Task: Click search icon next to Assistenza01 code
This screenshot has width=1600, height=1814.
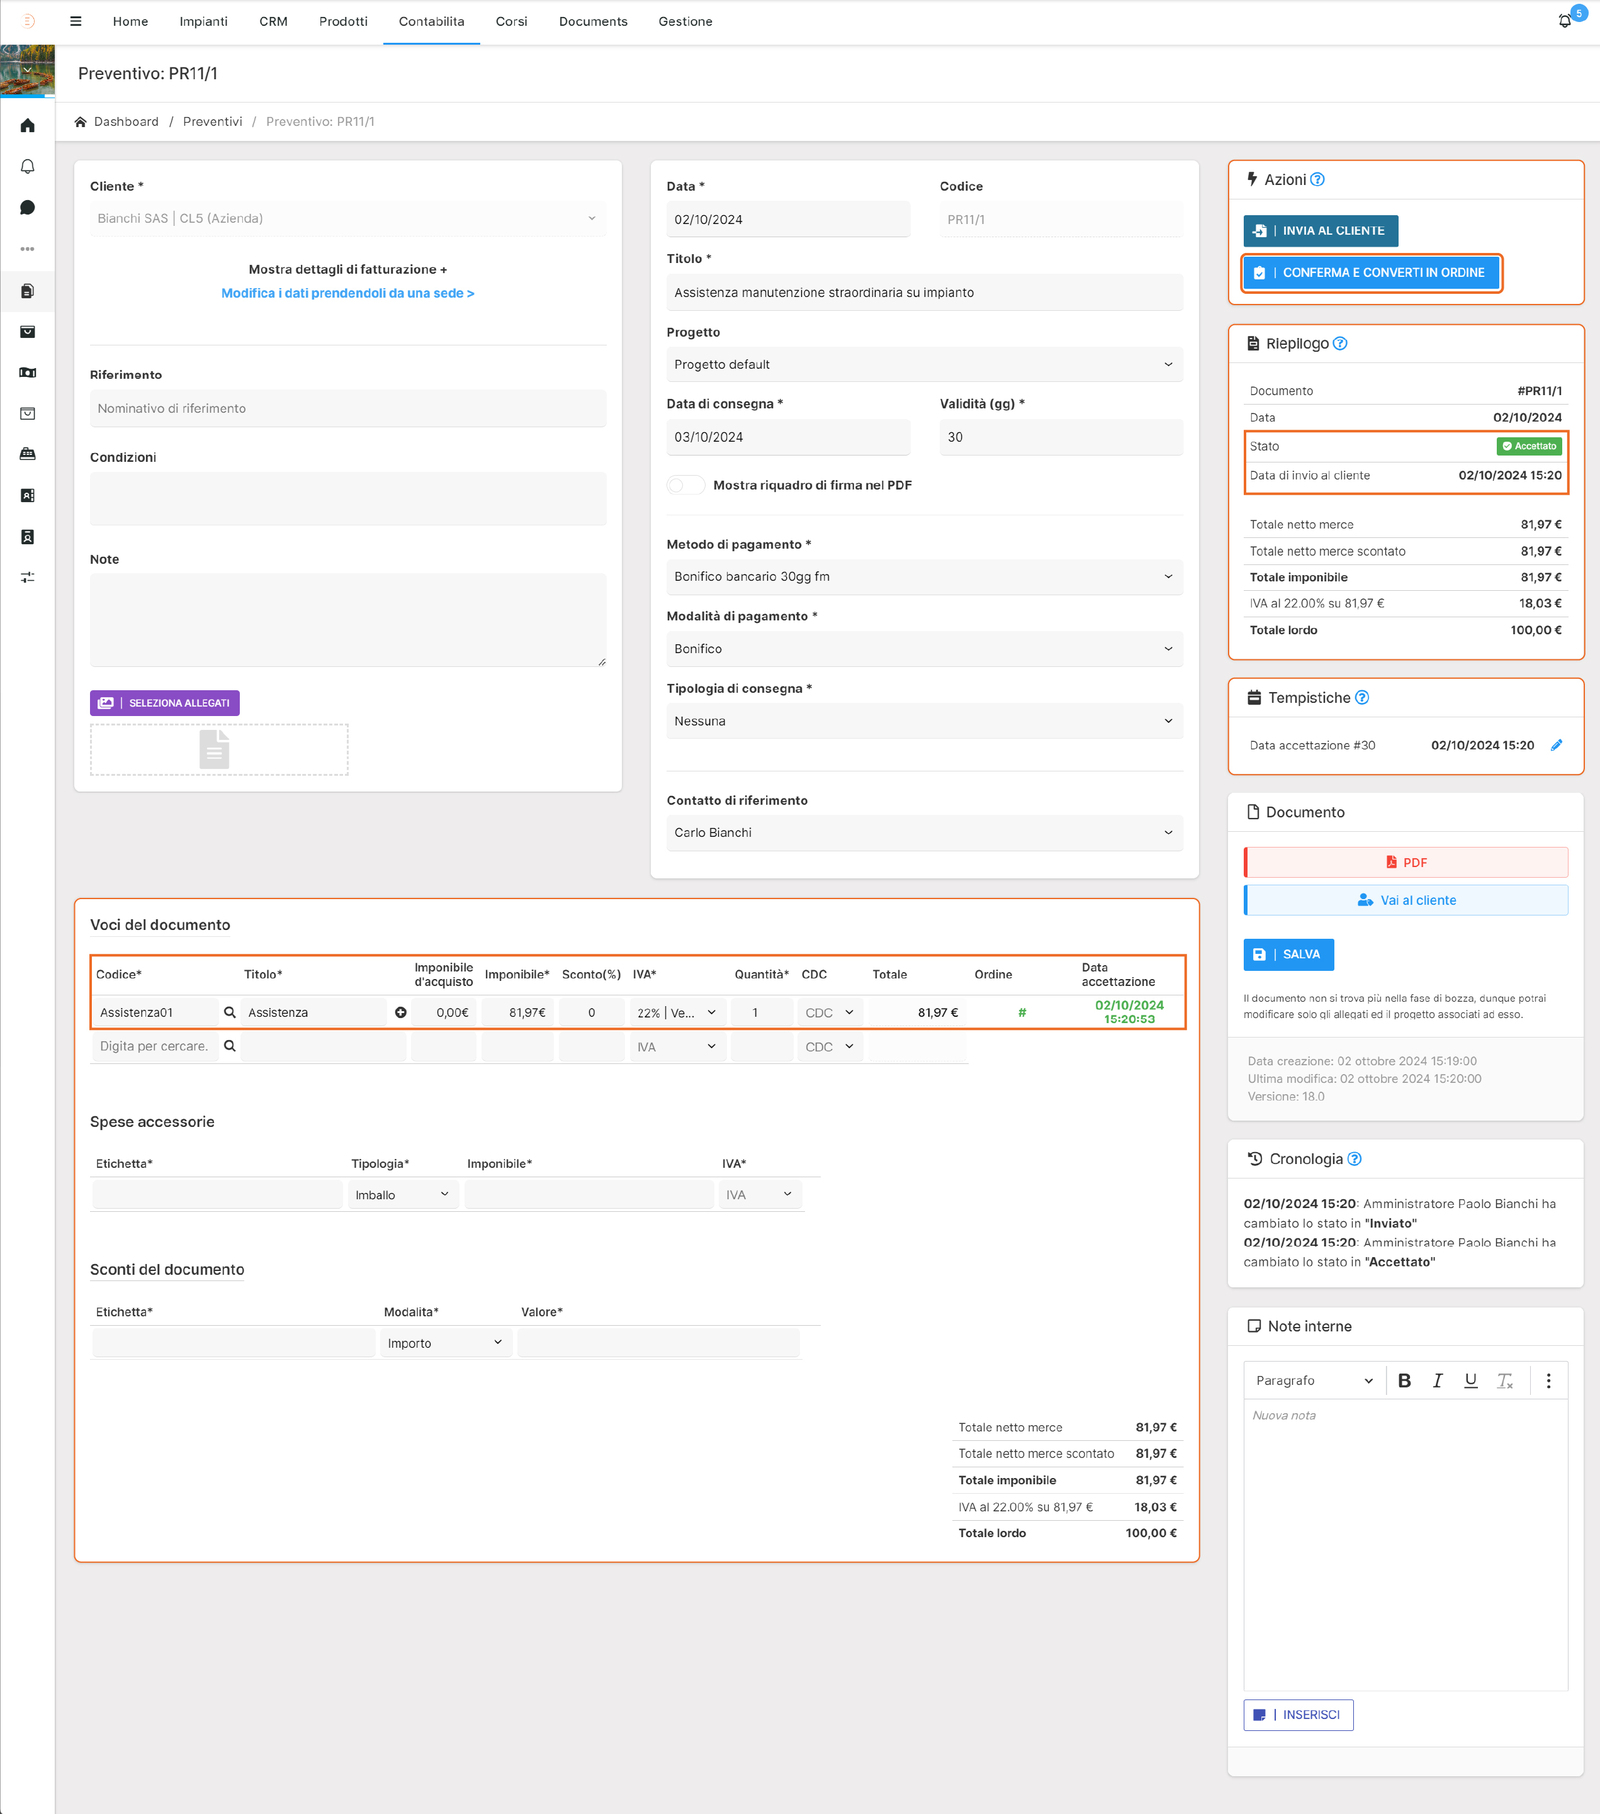Action: pos(230,1013)
